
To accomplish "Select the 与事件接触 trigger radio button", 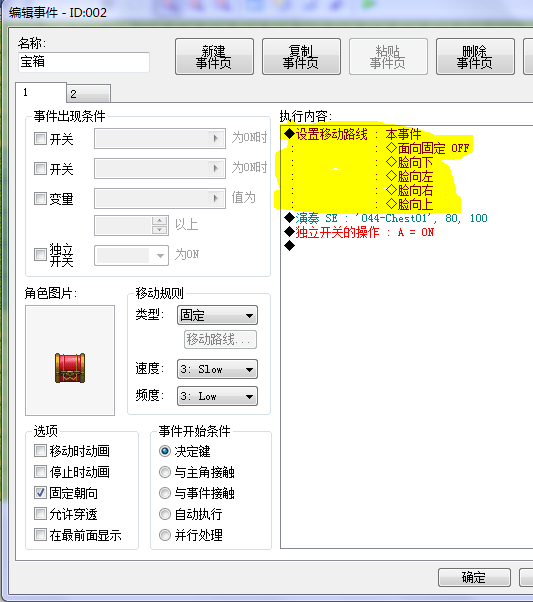I will click(165, 493).
